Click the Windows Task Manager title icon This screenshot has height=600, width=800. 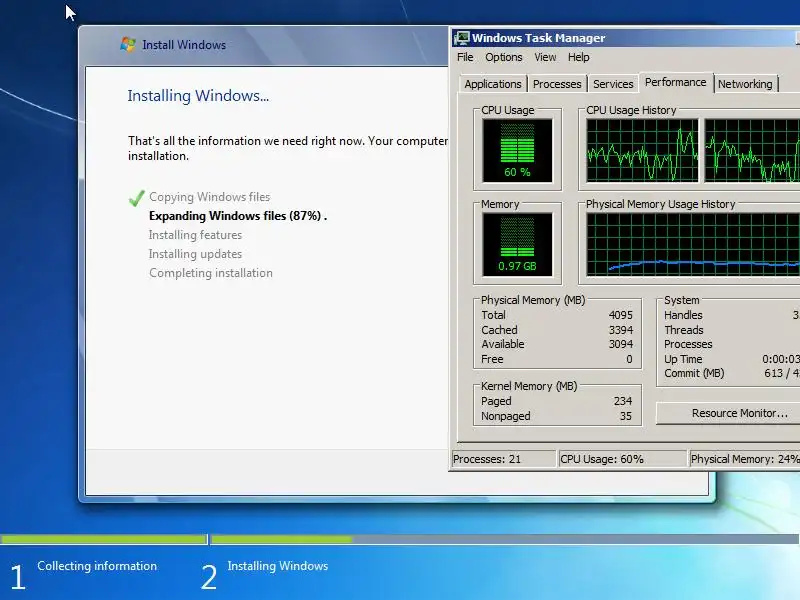pyautogui.click(x=462, y=38)
